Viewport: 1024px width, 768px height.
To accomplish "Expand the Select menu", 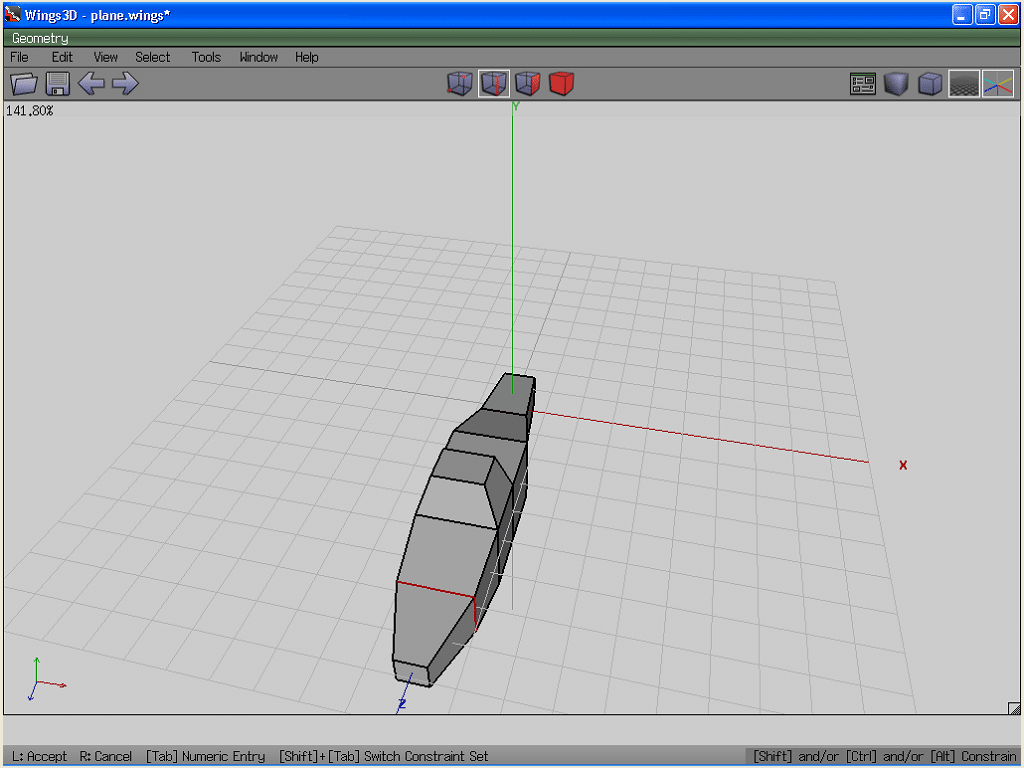I will [x=153, y=57].
